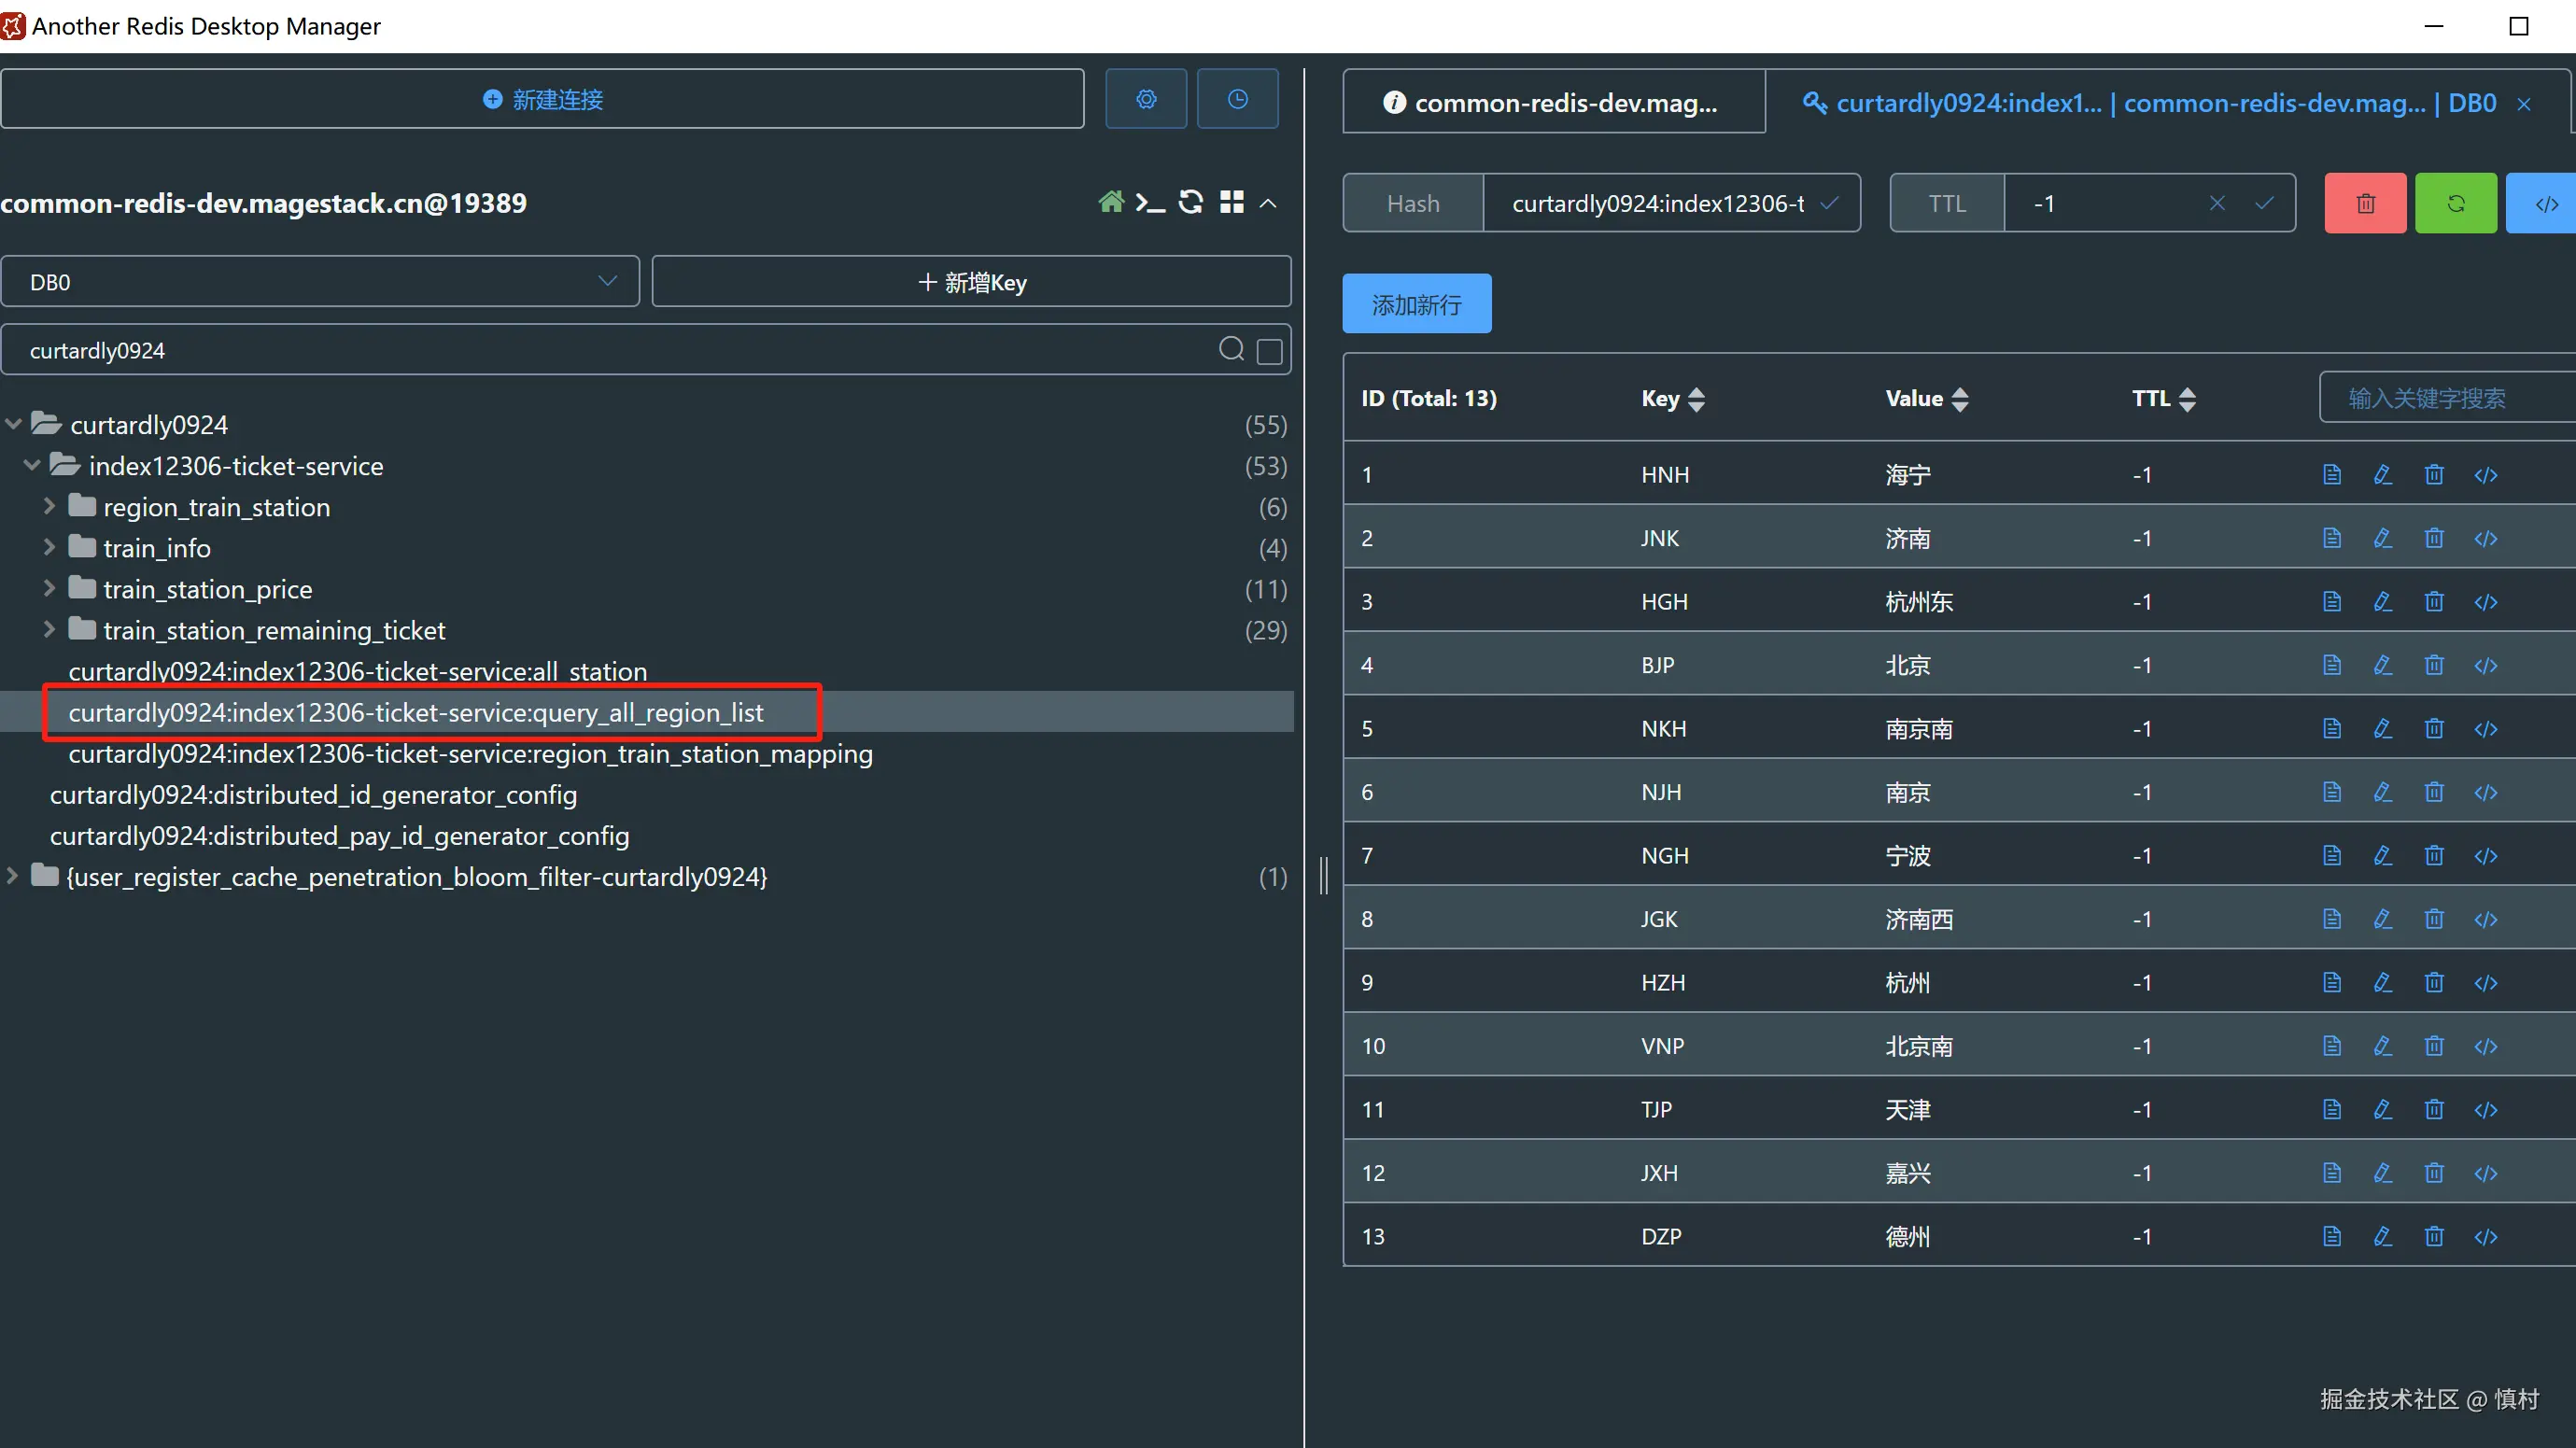This screenshot has height=1448, width=2576.
Task: Click the 添加新行 button
Action: point(1416,304)
